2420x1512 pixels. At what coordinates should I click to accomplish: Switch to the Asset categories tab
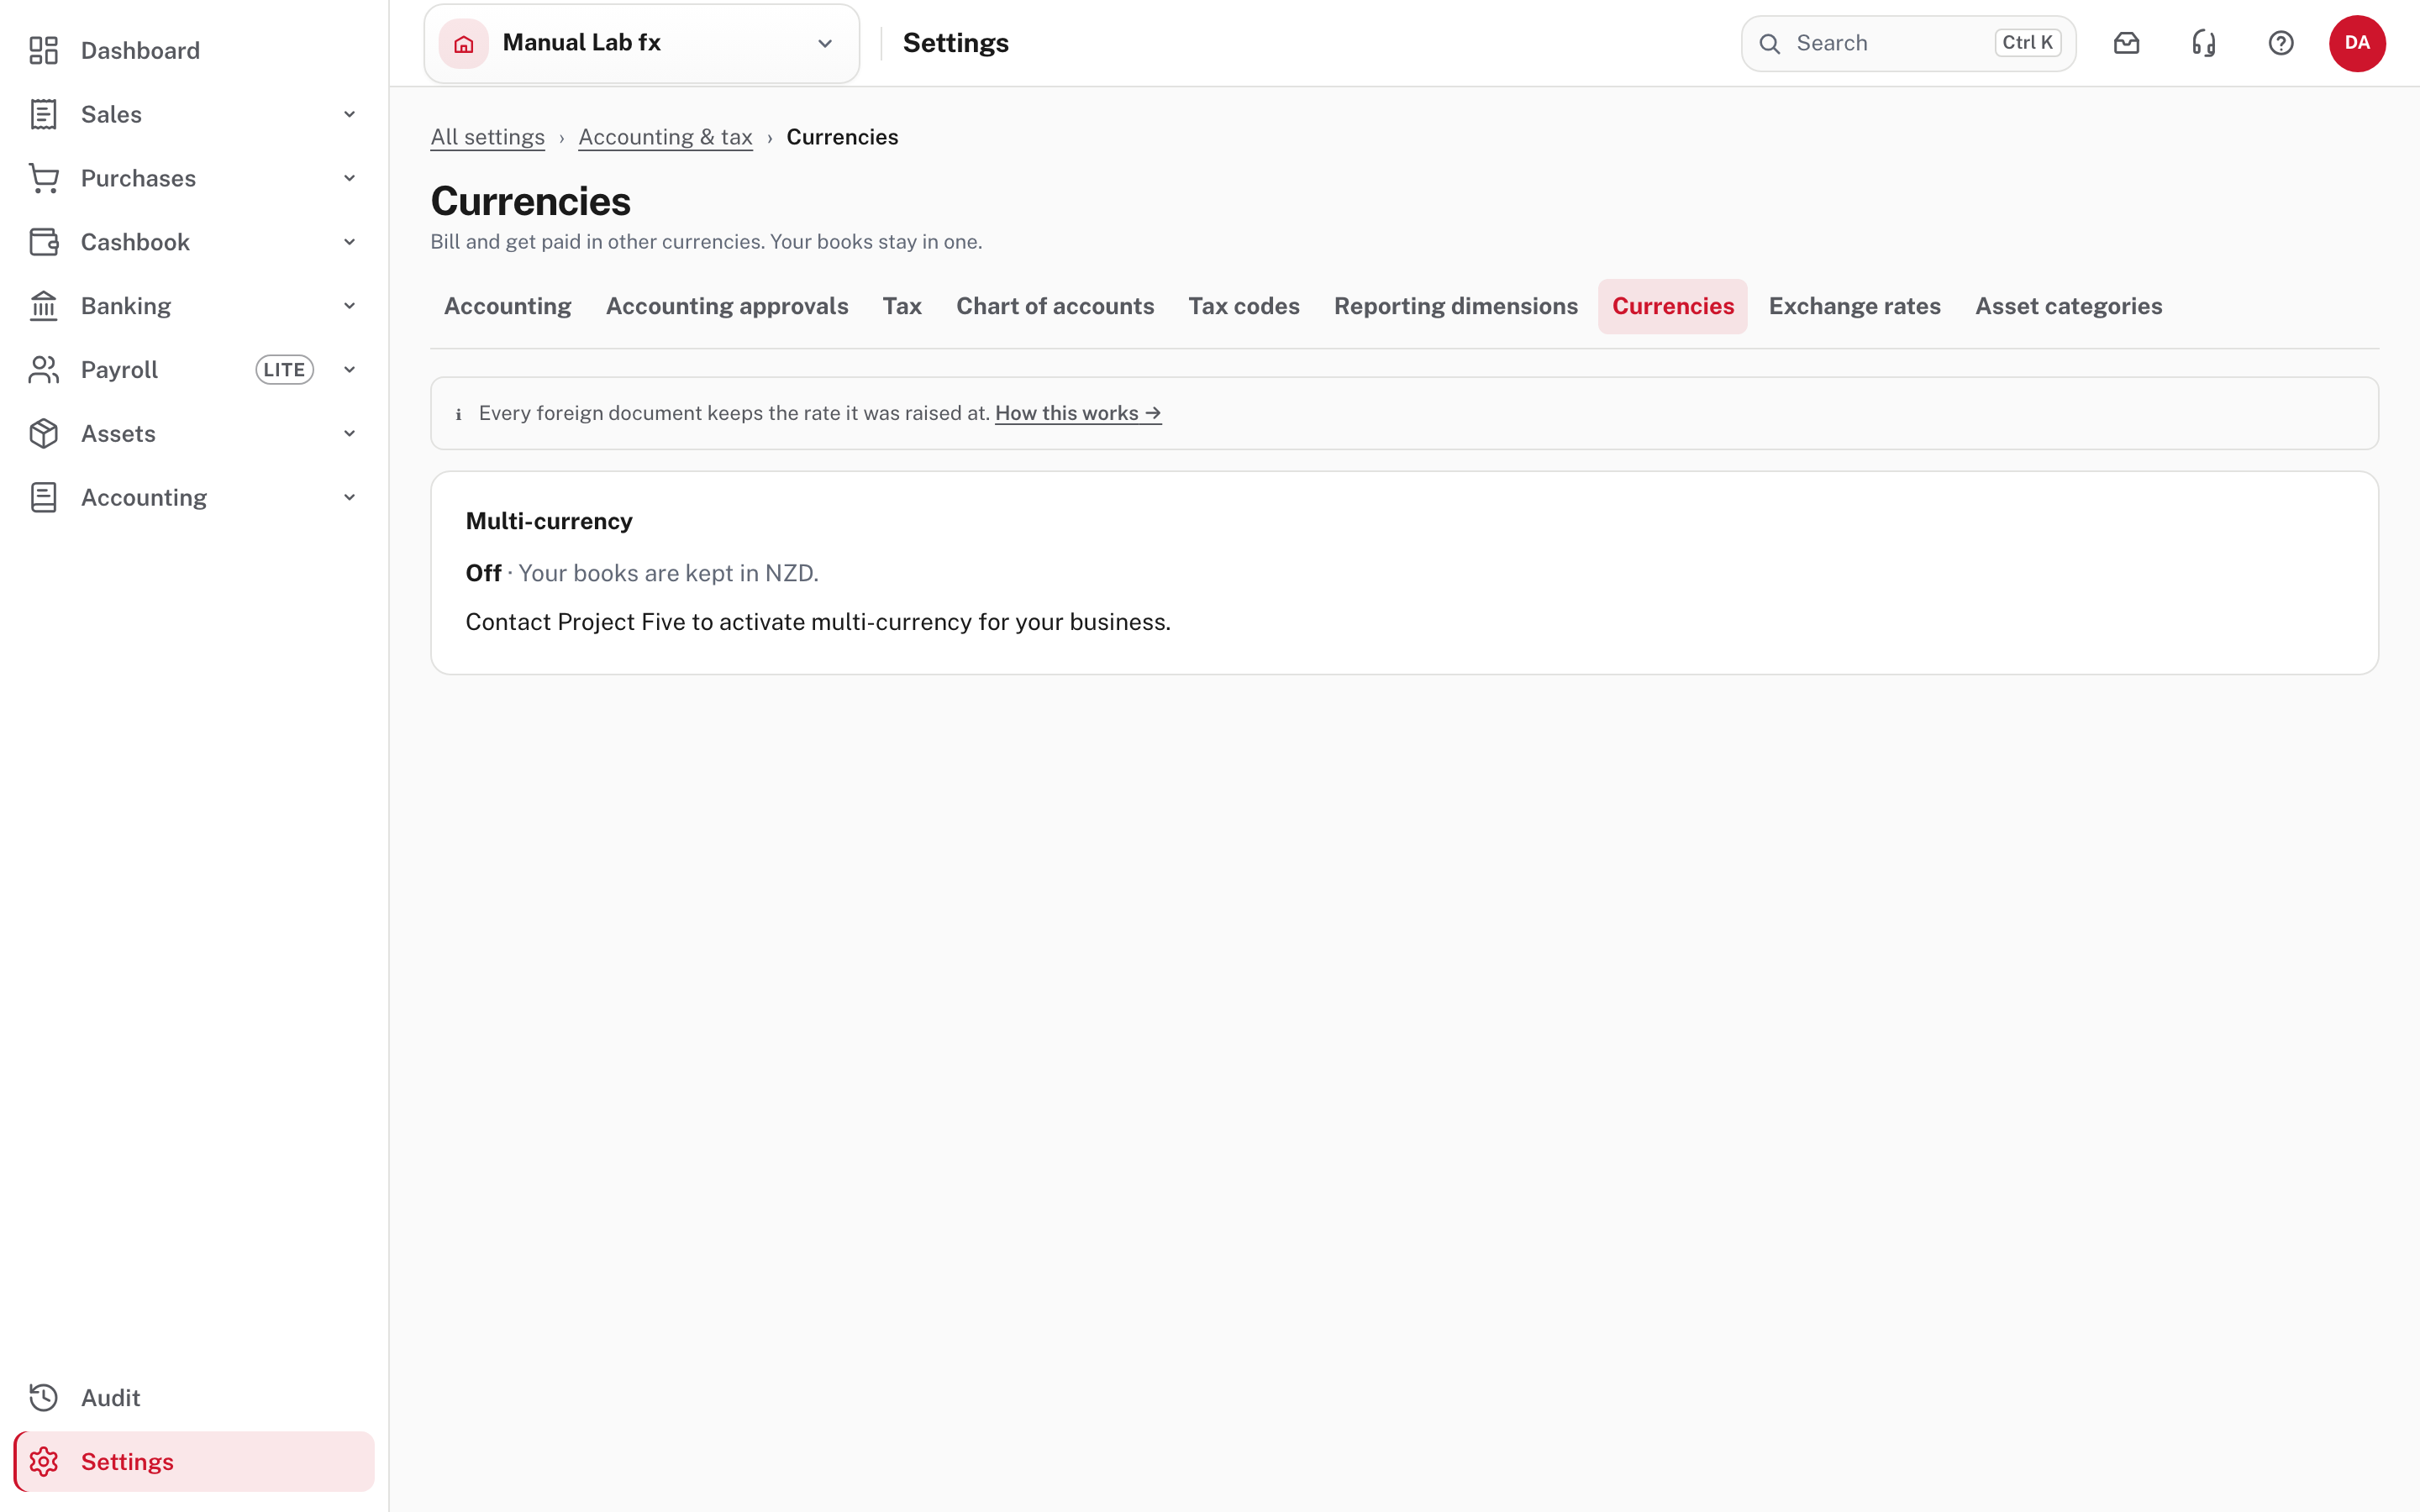pyautogui.click(x=2068, y=306)
